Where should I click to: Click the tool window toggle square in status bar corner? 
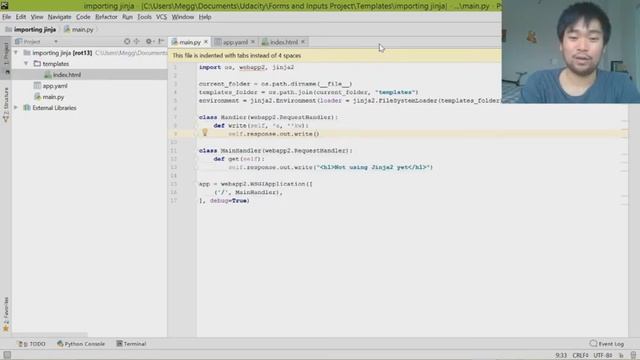pyautogui.click(x=7, y=355)
